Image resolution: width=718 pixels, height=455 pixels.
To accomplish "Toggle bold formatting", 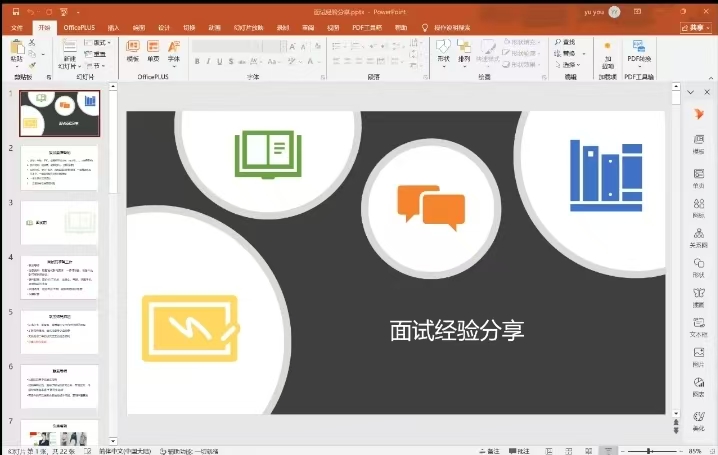I will (x=197, y=61).
